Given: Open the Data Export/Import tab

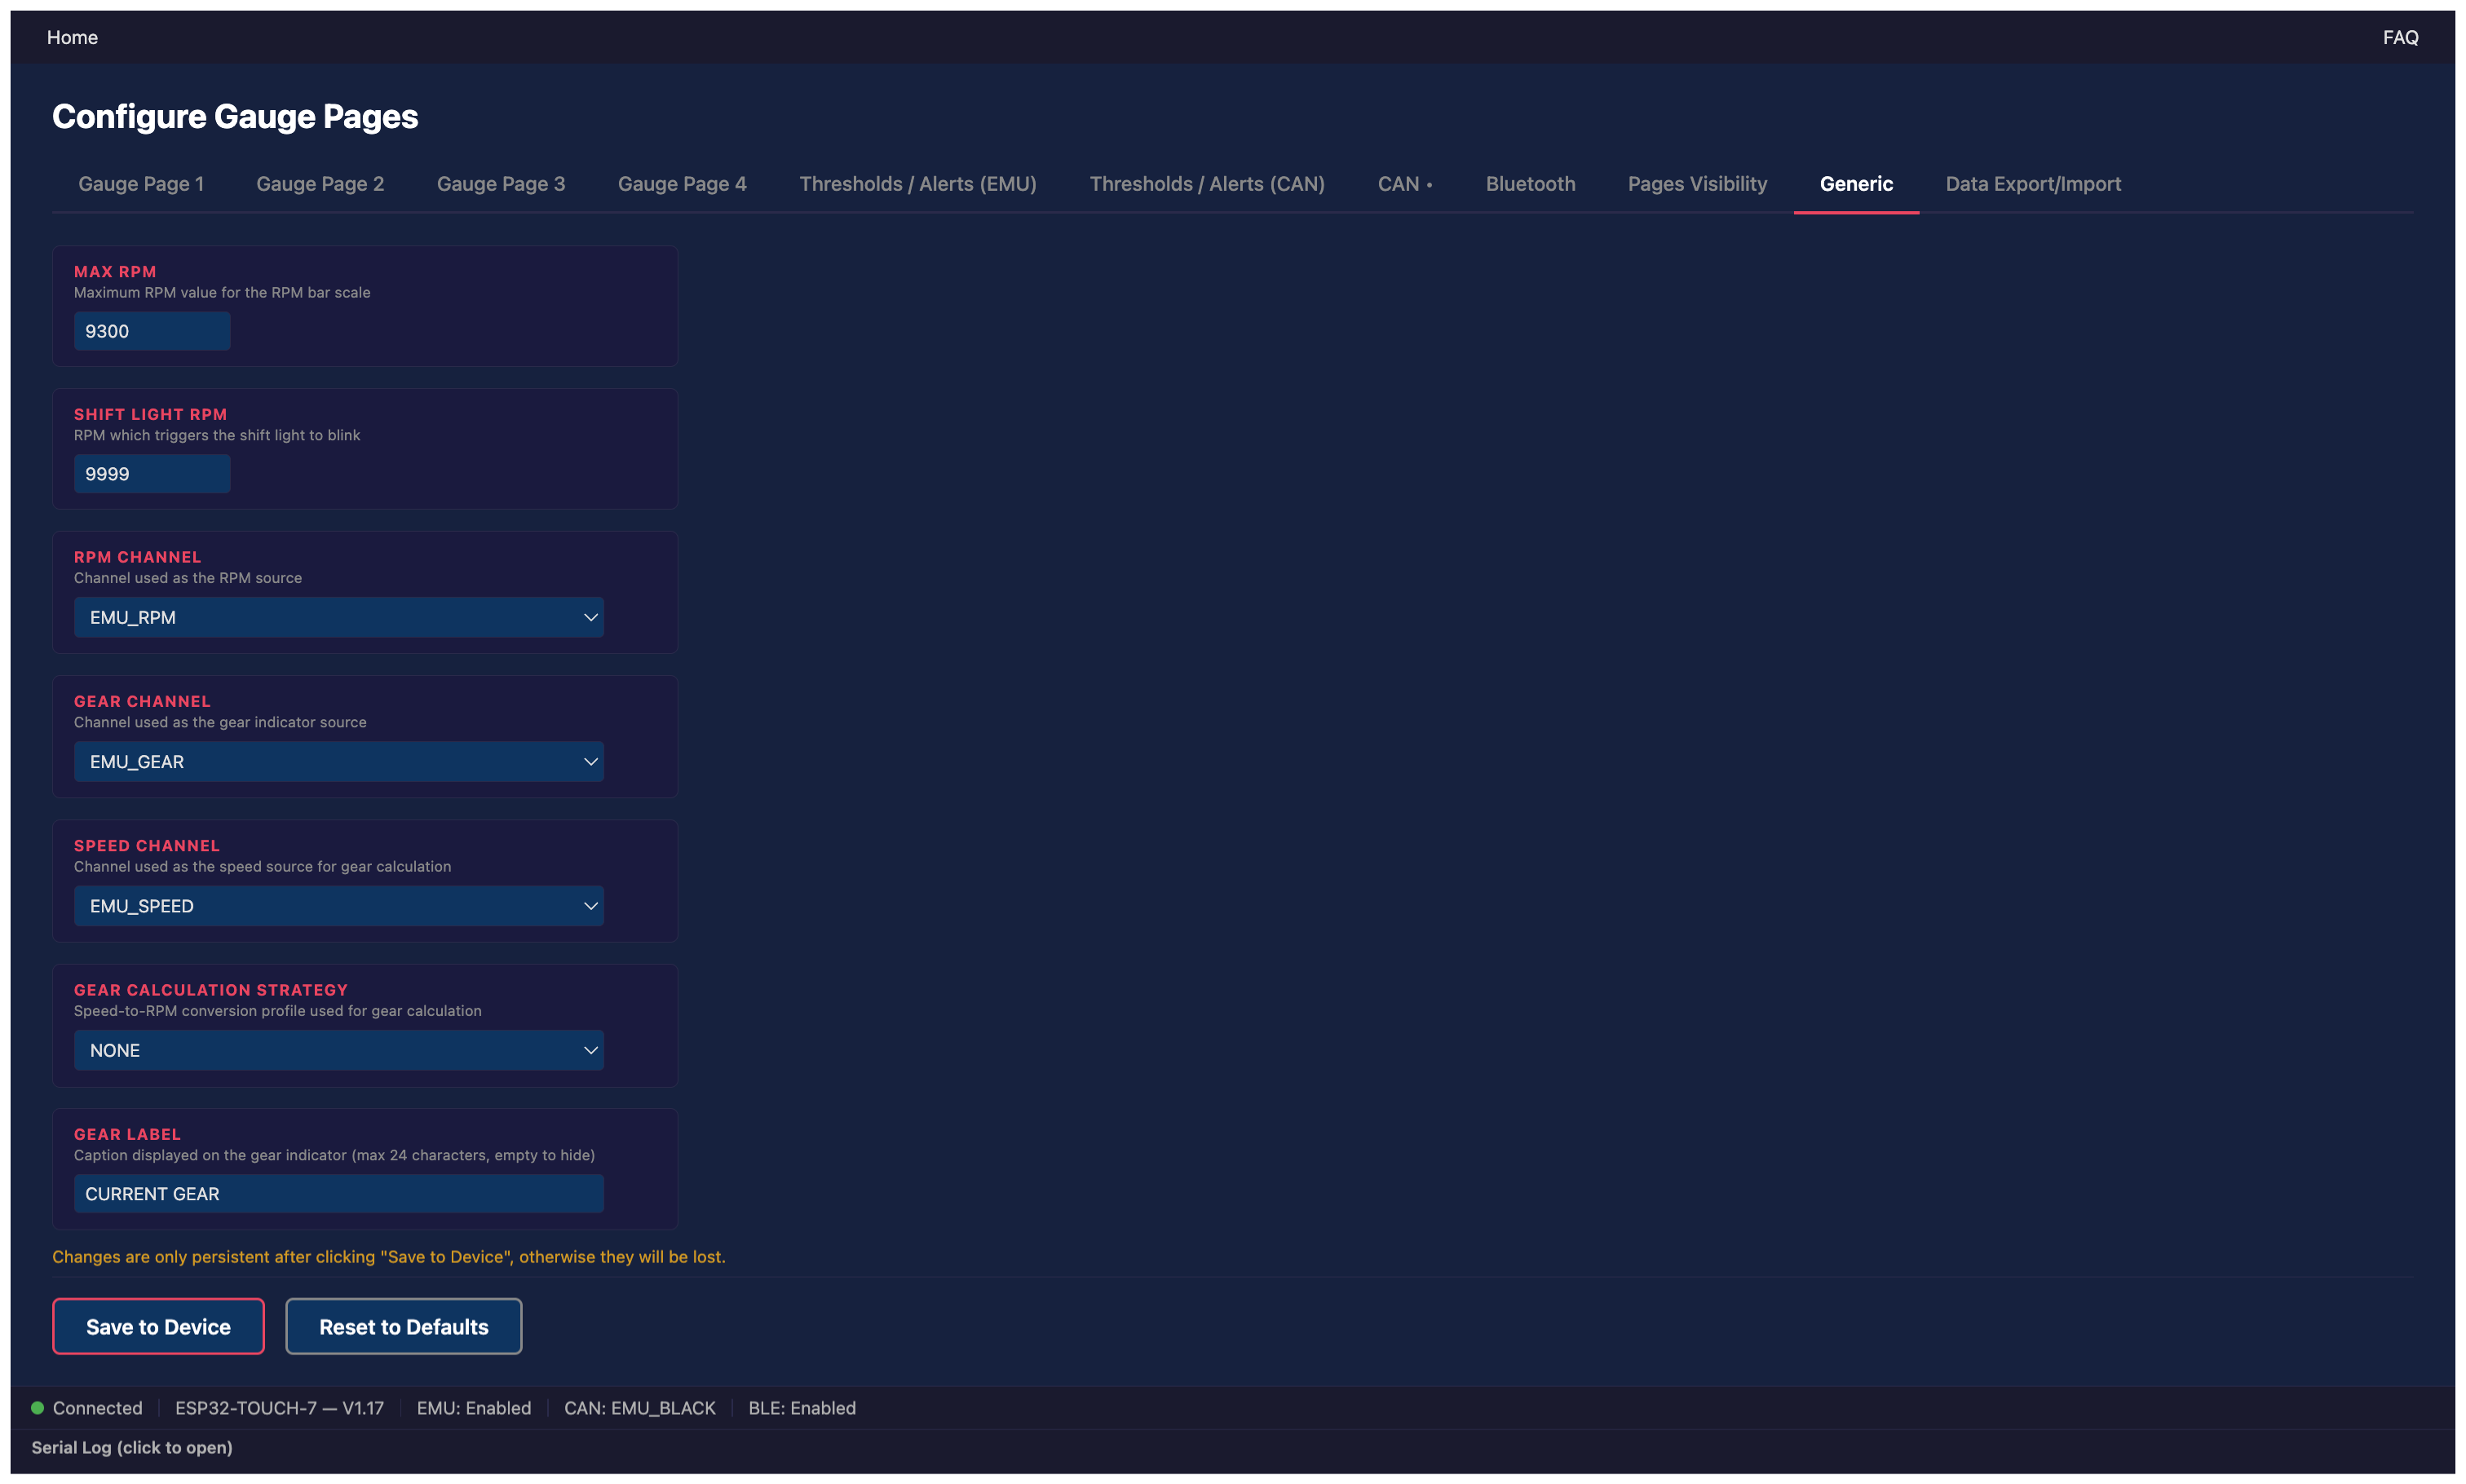Looking at the screenshot, I should click(x=2033, y=184).
